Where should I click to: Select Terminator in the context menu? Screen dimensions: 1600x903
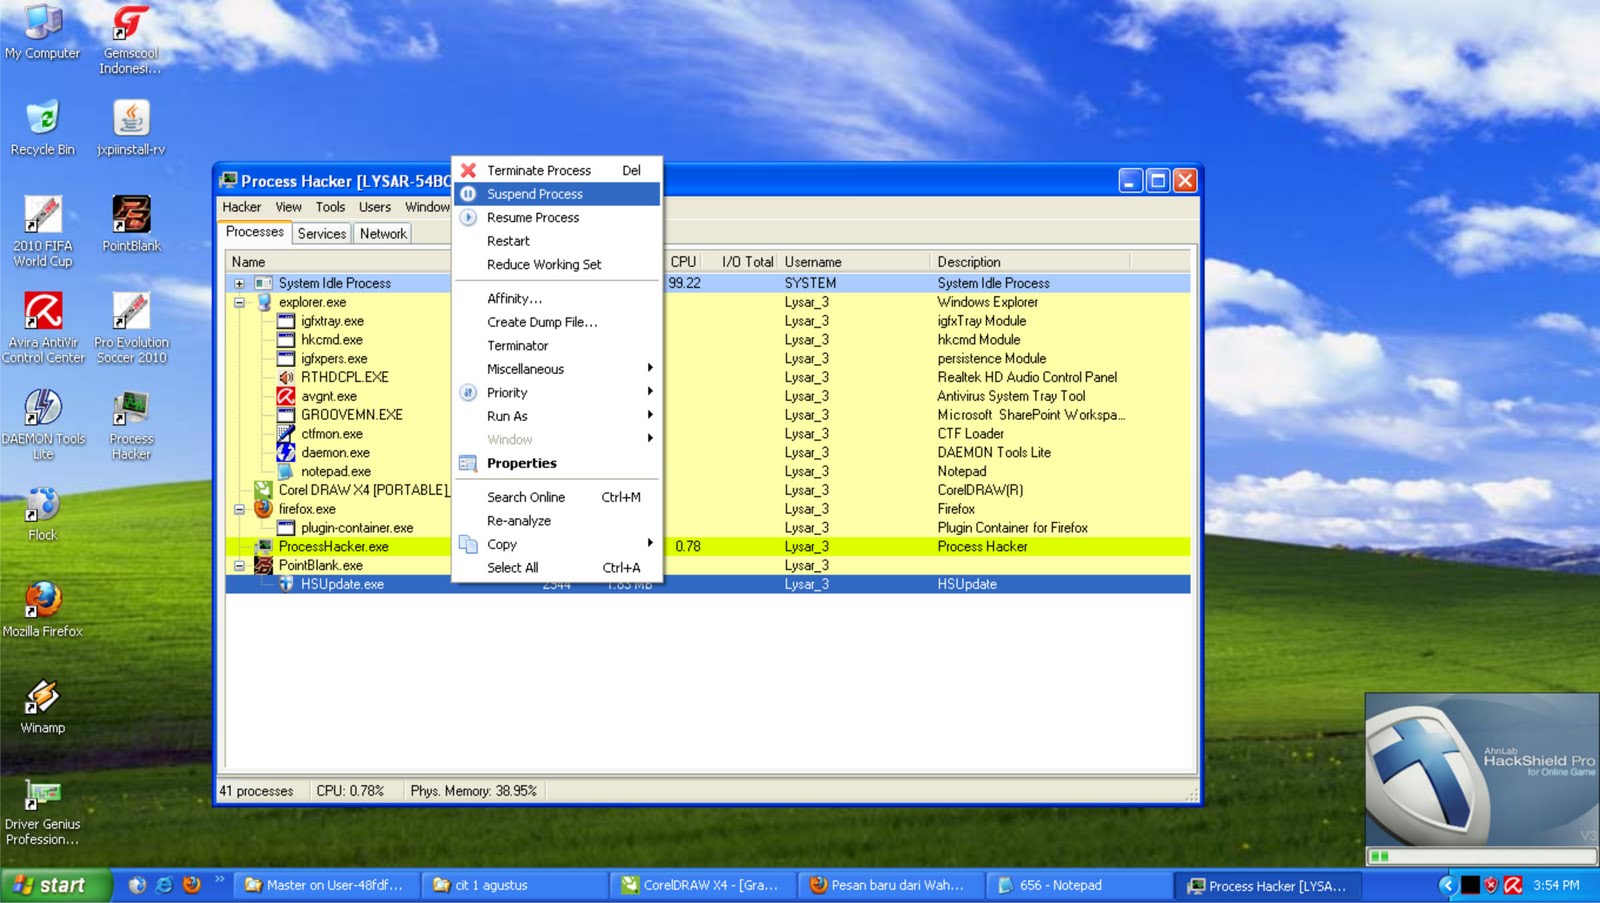pos(557,345)
